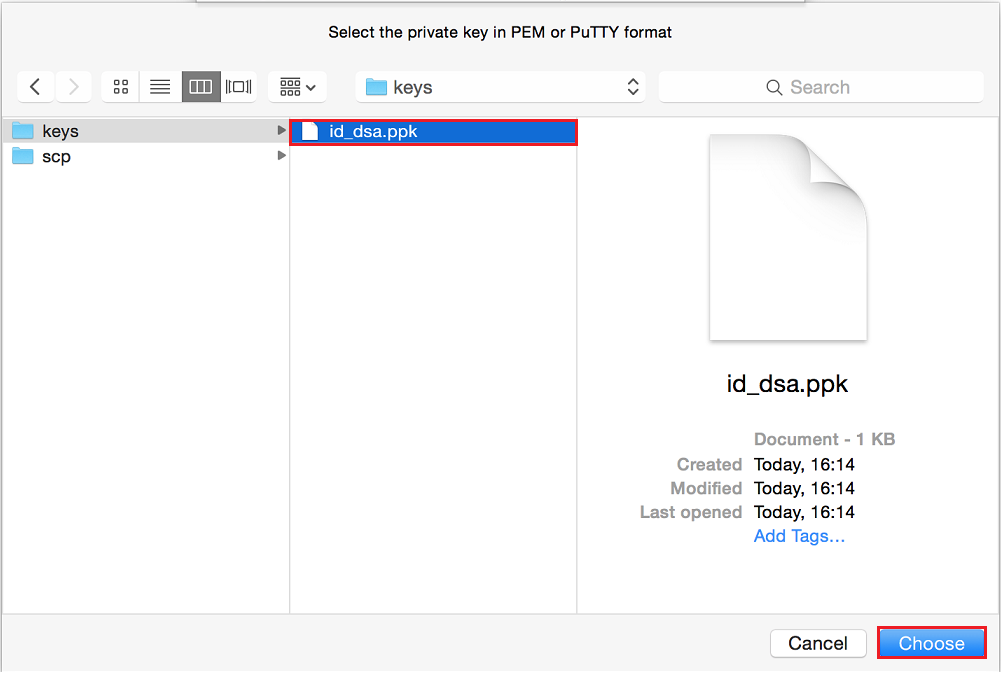This screenshot has height=679, width=1003.
Task: Expand the scp folder disclosure arrow
Action: point(282,156)
